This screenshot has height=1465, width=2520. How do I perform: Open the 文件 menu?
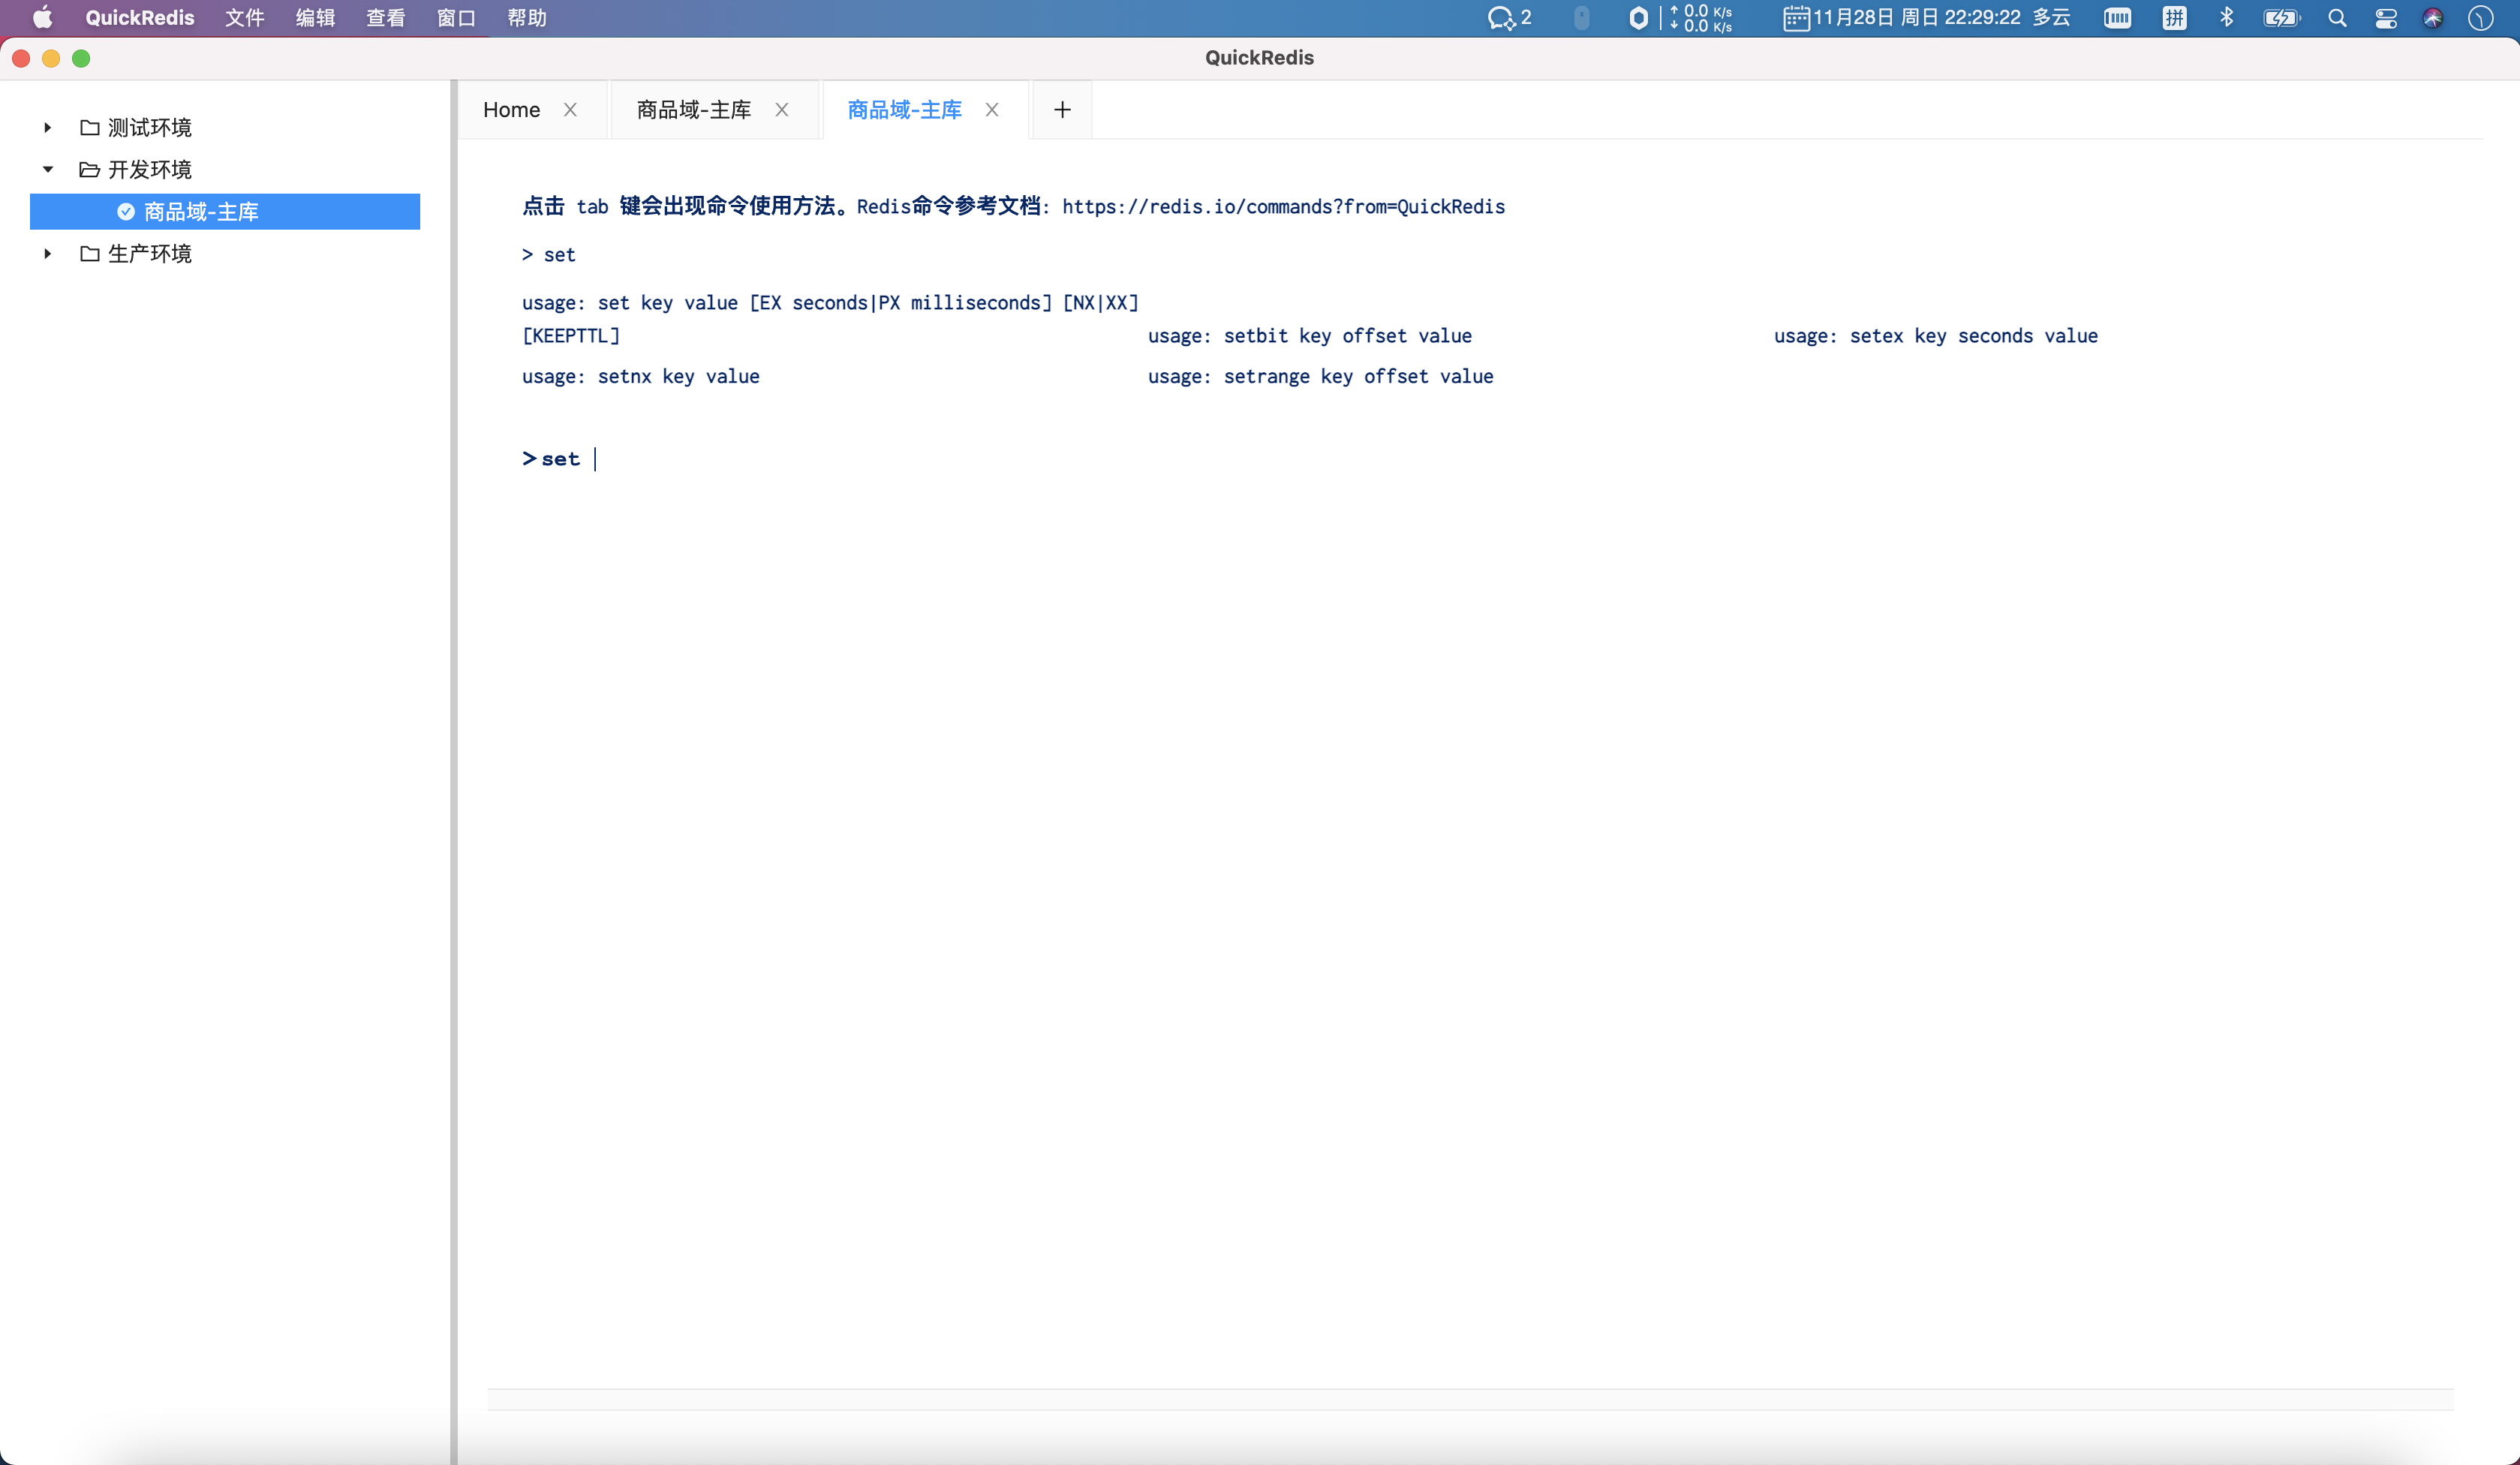(244, 18)
